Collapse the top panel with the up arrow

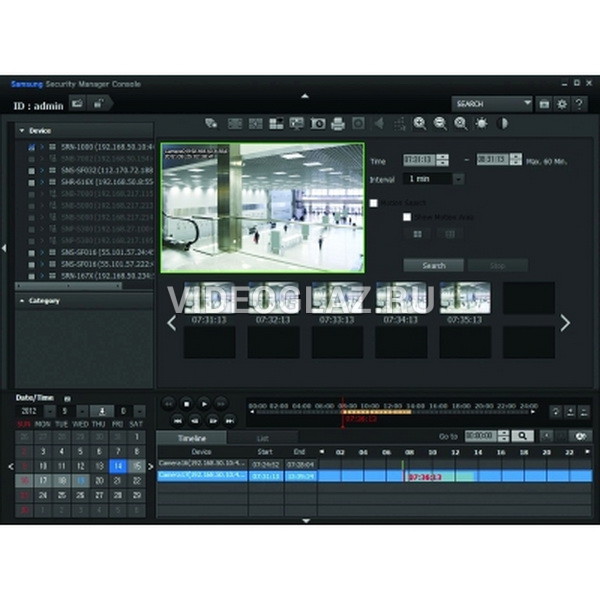pos(305,96)
